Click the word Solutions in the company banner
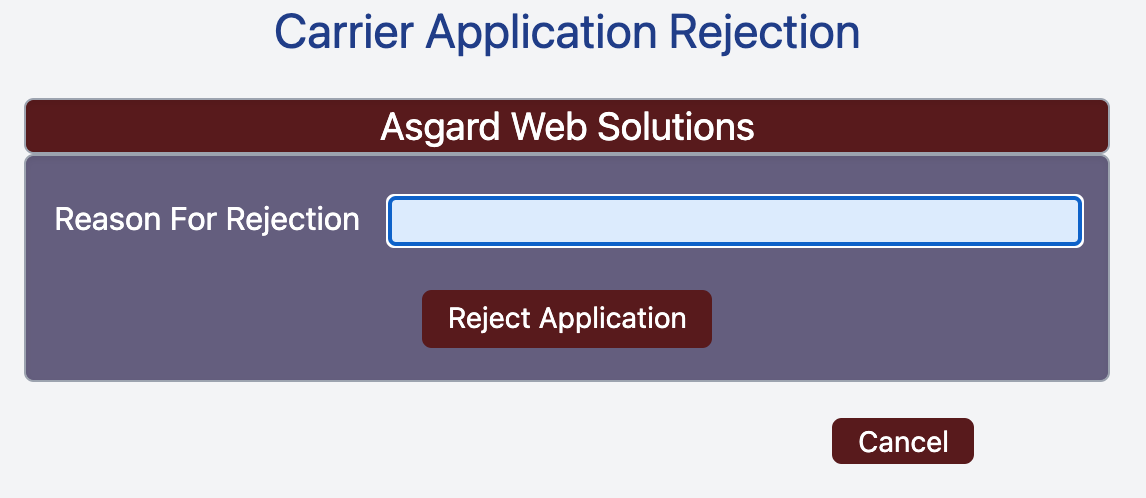The height and width of the screenshot is (498, 1146). [x=676, y=127]
